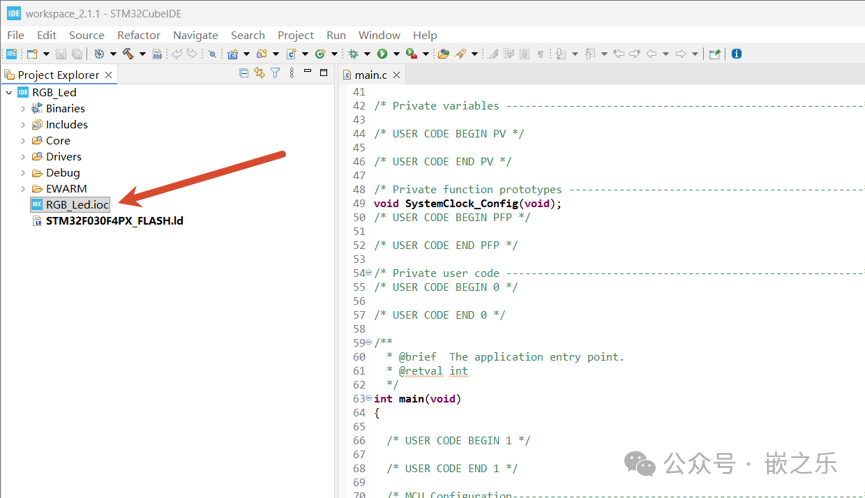Viewport: 865px width, 498px height.
Task: Click the next annotation icon
Action: click(560, 53)
